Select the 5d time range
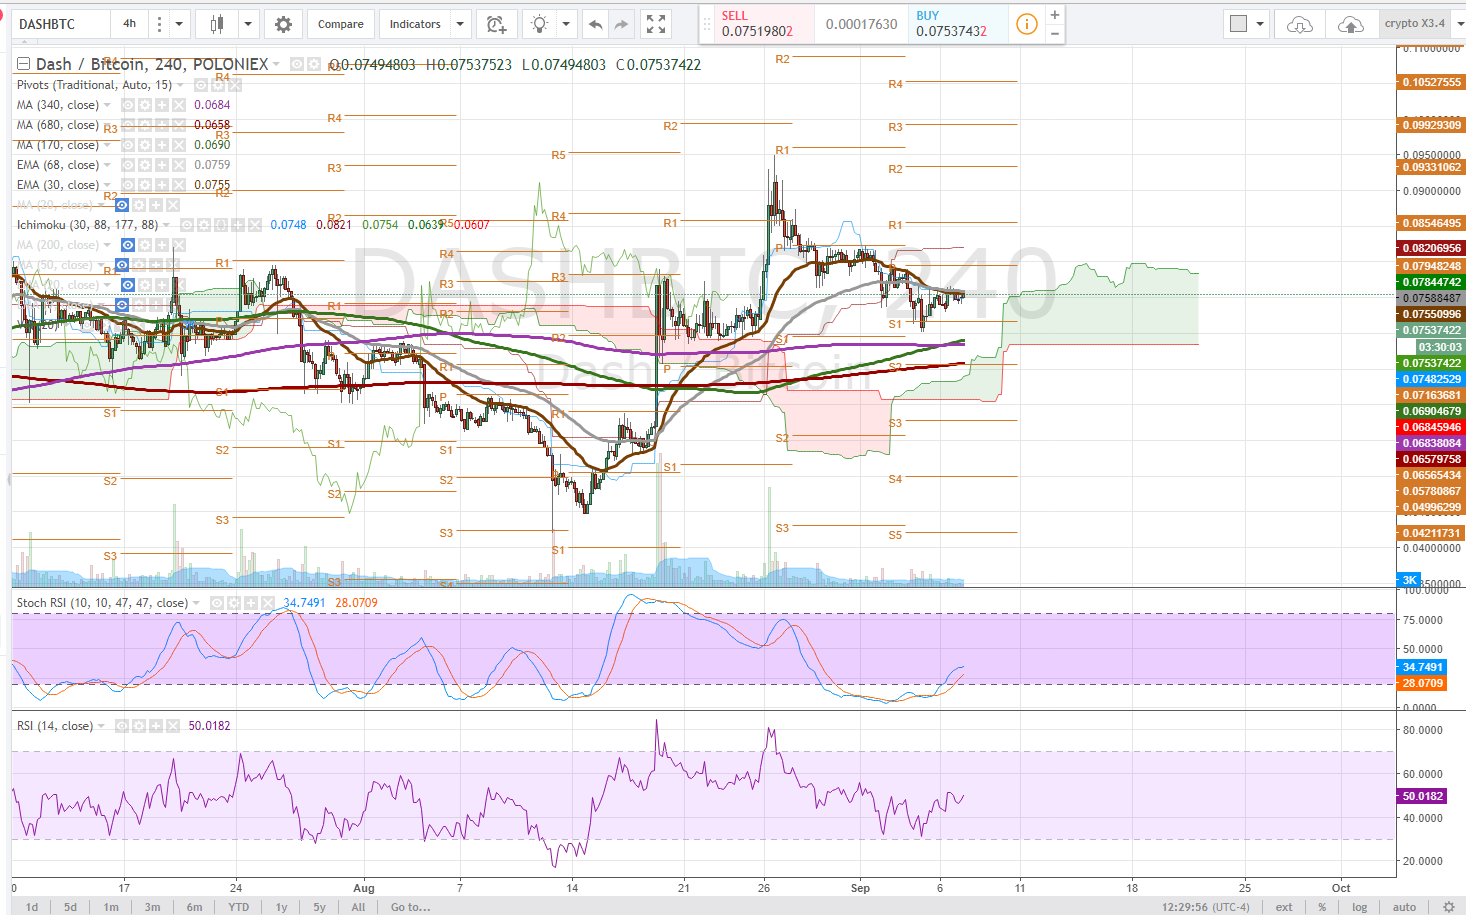 pos(70,907)
